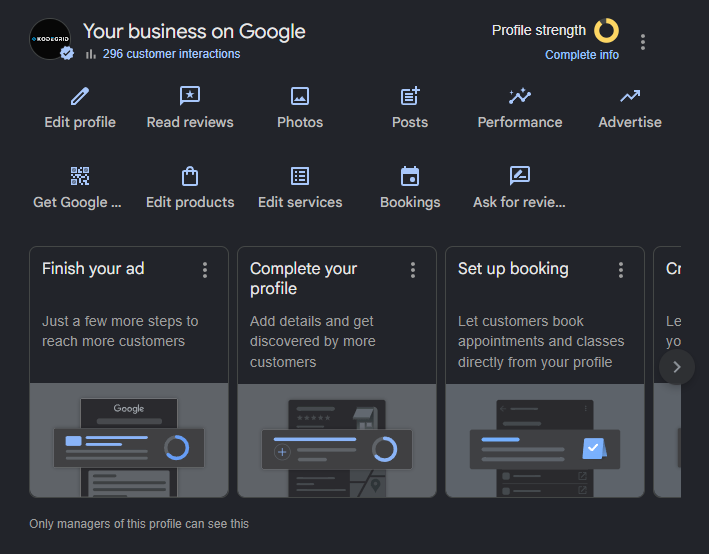The width and height of the screenshot is (709, 554).
Task: Open the Edit services list icon
Action: [x=300, y=176]
